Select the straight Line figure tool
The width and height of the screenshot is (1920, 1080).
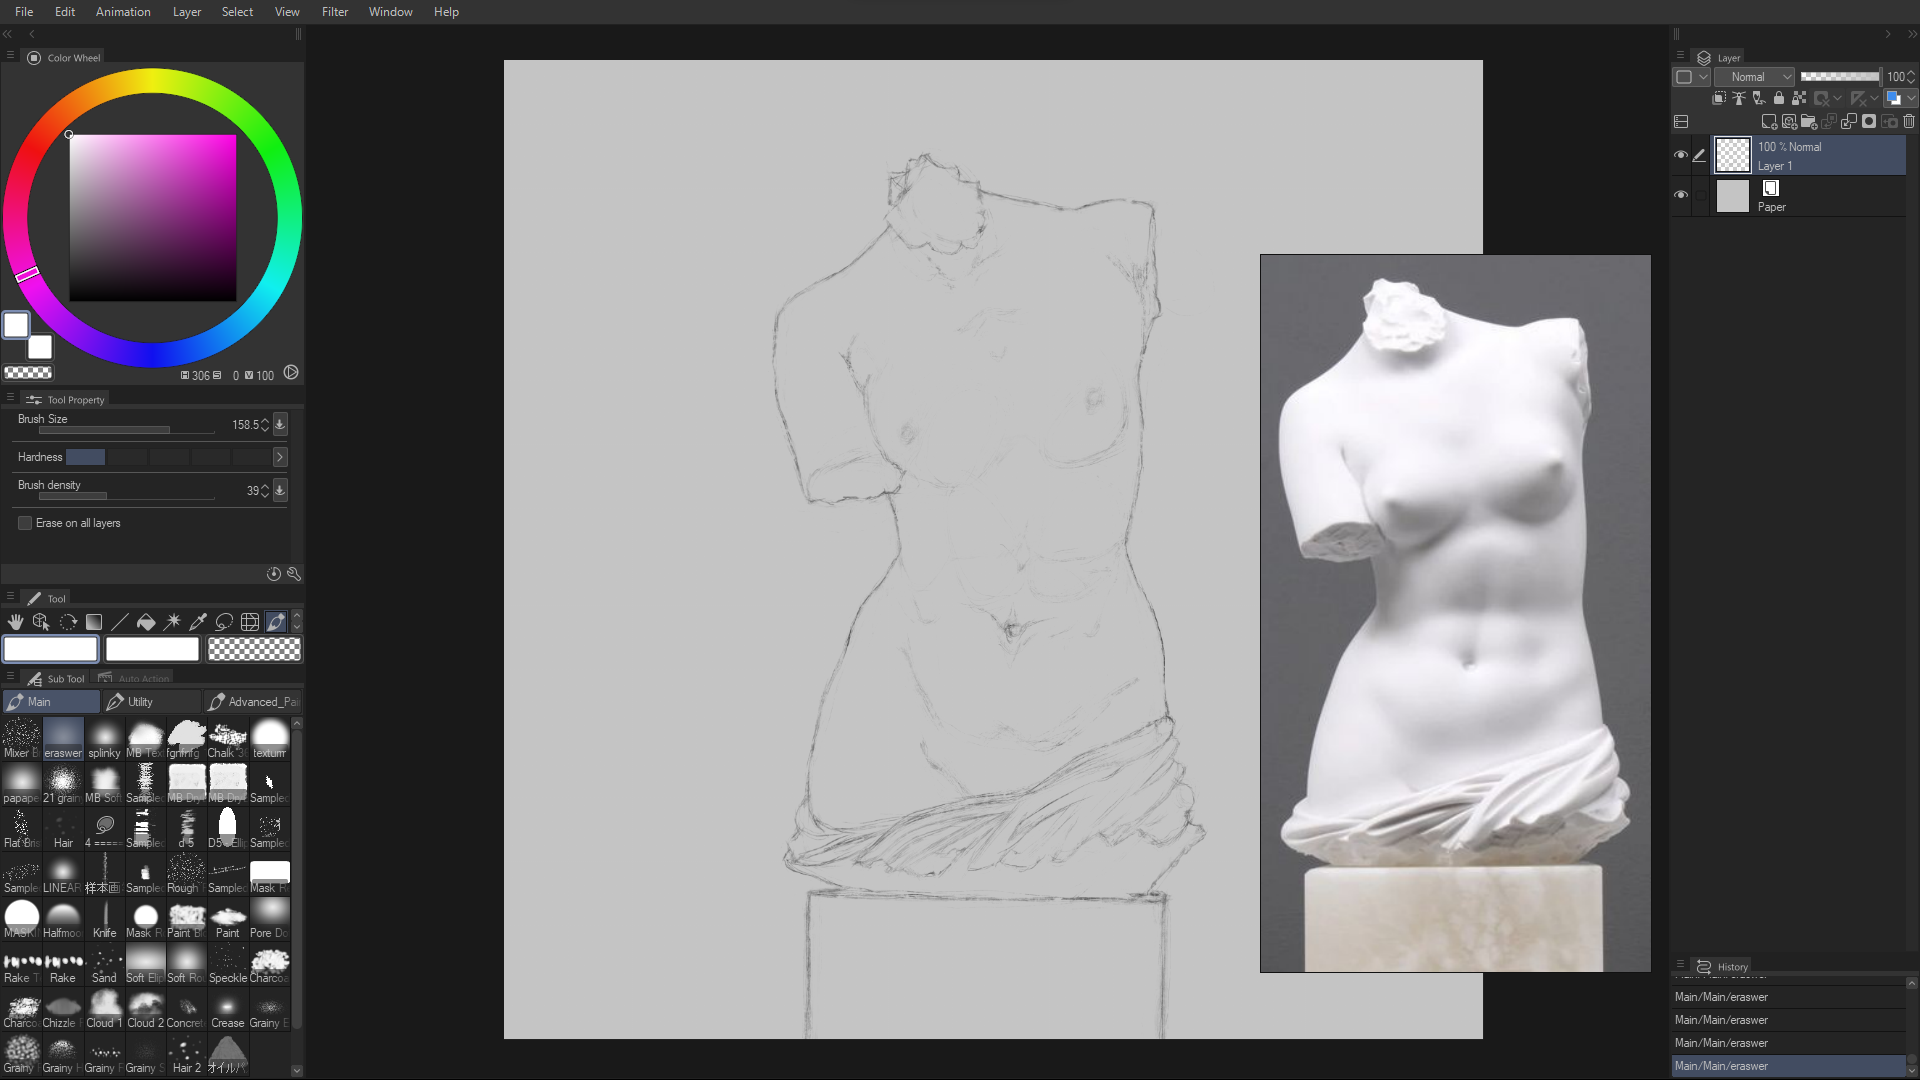[x=120, y=622]
